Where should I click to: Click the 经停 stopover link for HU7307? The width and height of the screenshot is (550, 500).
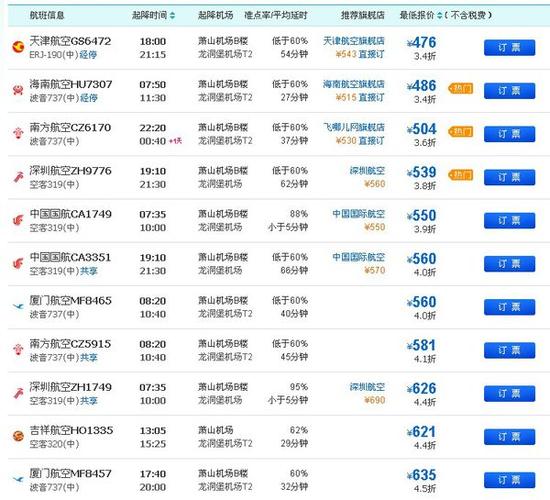pos(88,98)
